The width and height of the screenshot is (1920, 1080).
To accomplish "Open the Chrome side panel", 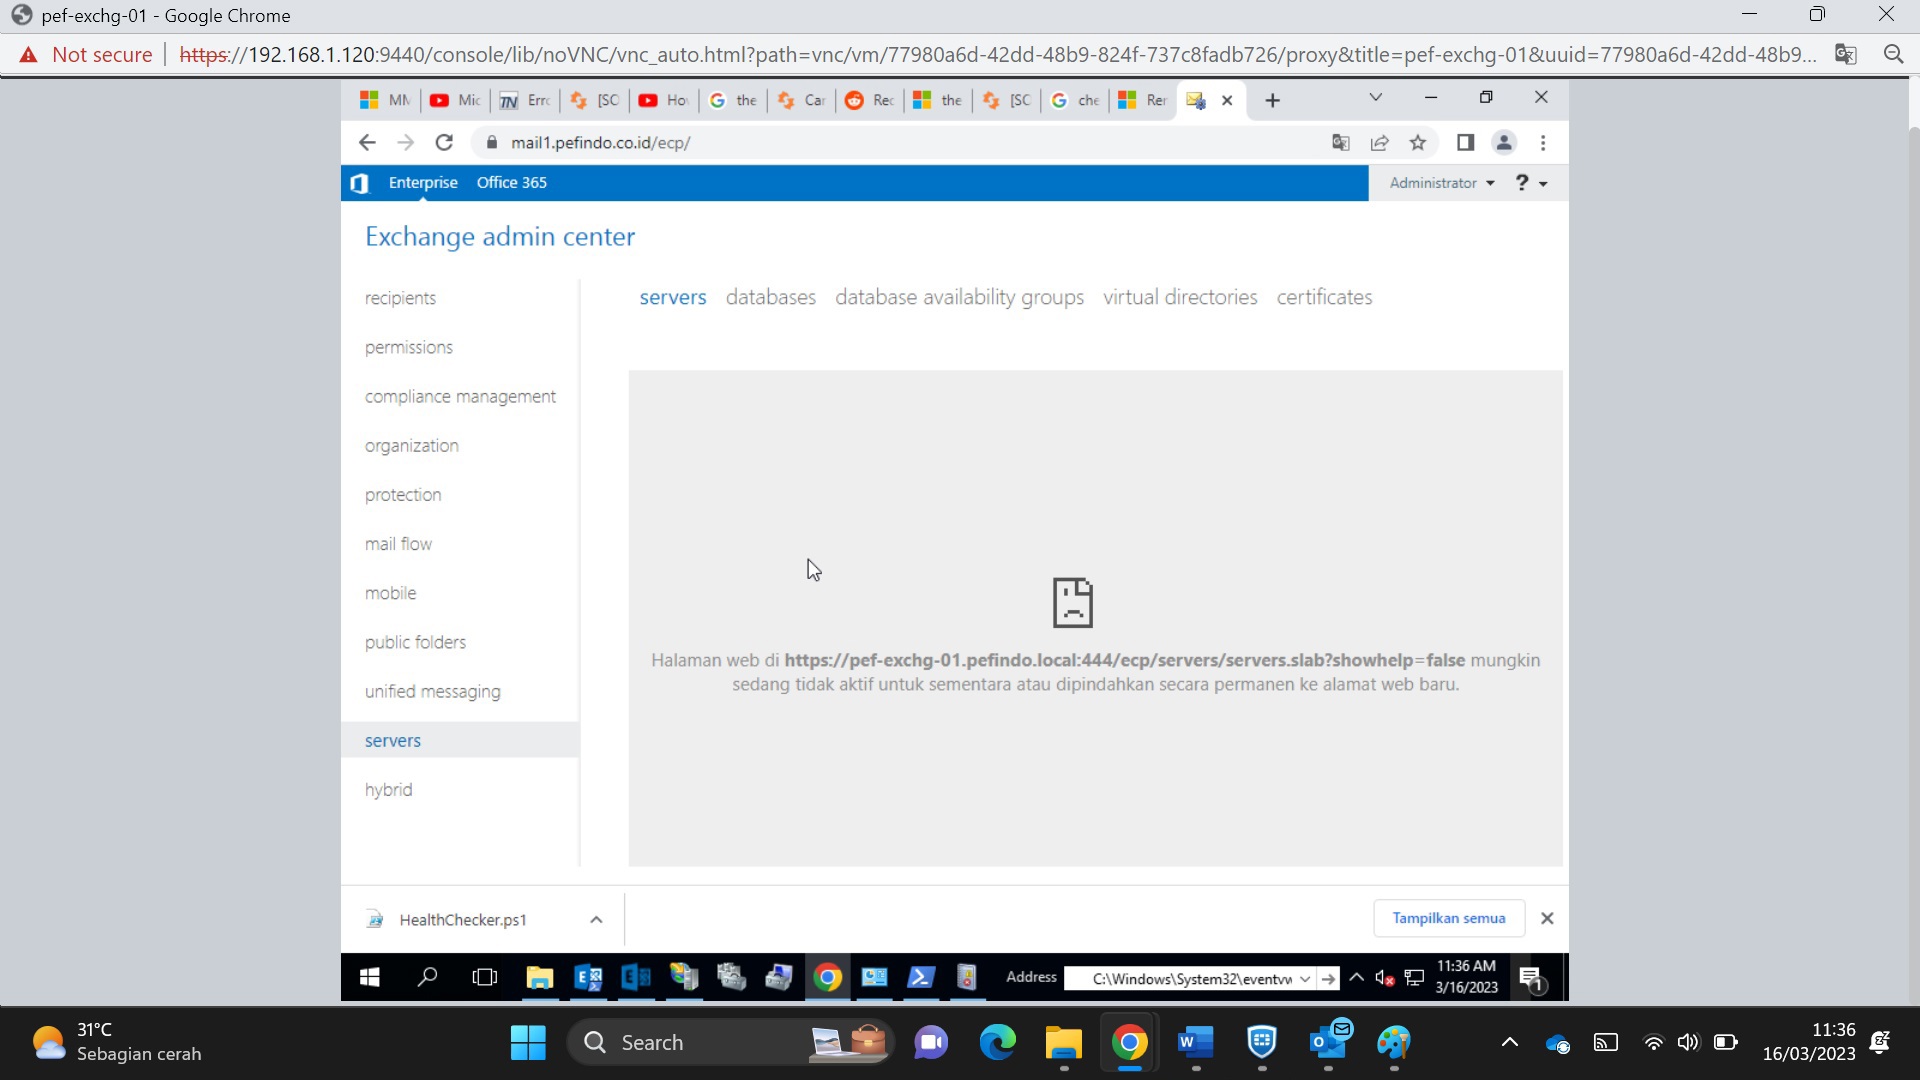I will pos(1465,143).
